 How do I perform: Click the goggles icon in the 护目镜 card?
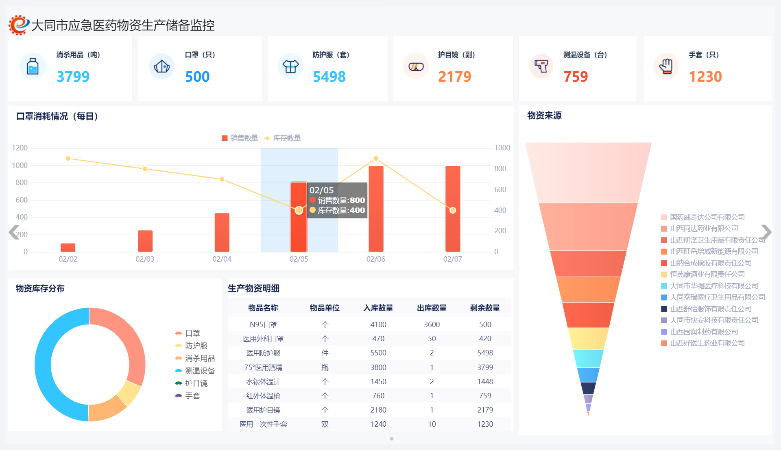click(417, 68)
